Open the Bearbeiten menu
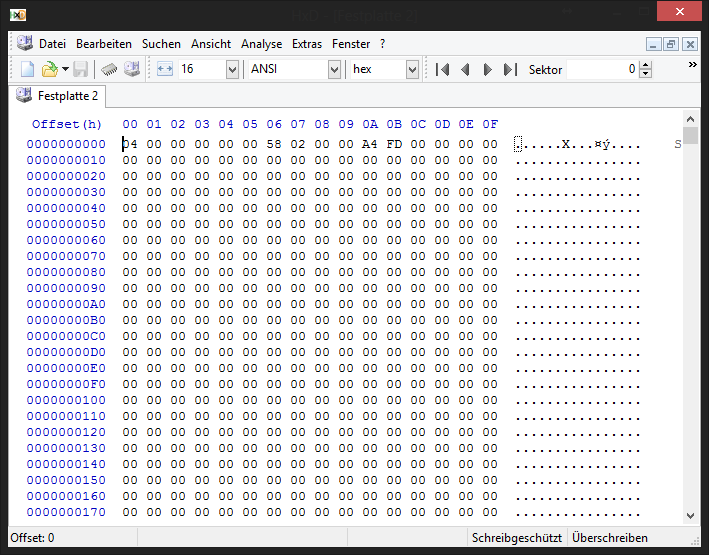 pyautogui.click(x=104, y=44)
